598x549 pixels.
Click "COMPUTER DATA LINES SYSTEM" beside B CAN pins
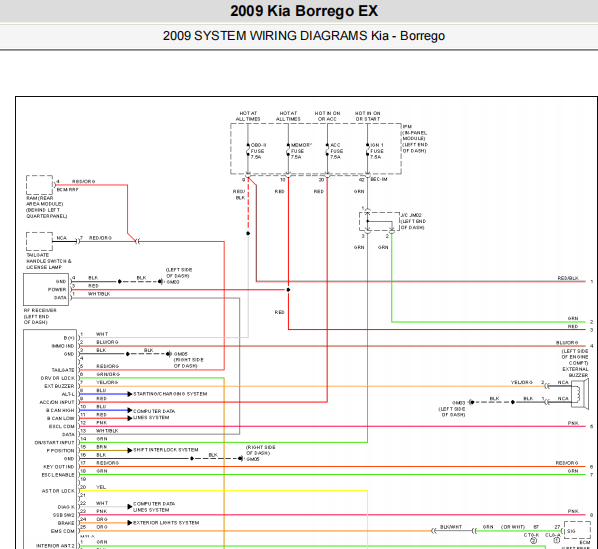154,414
